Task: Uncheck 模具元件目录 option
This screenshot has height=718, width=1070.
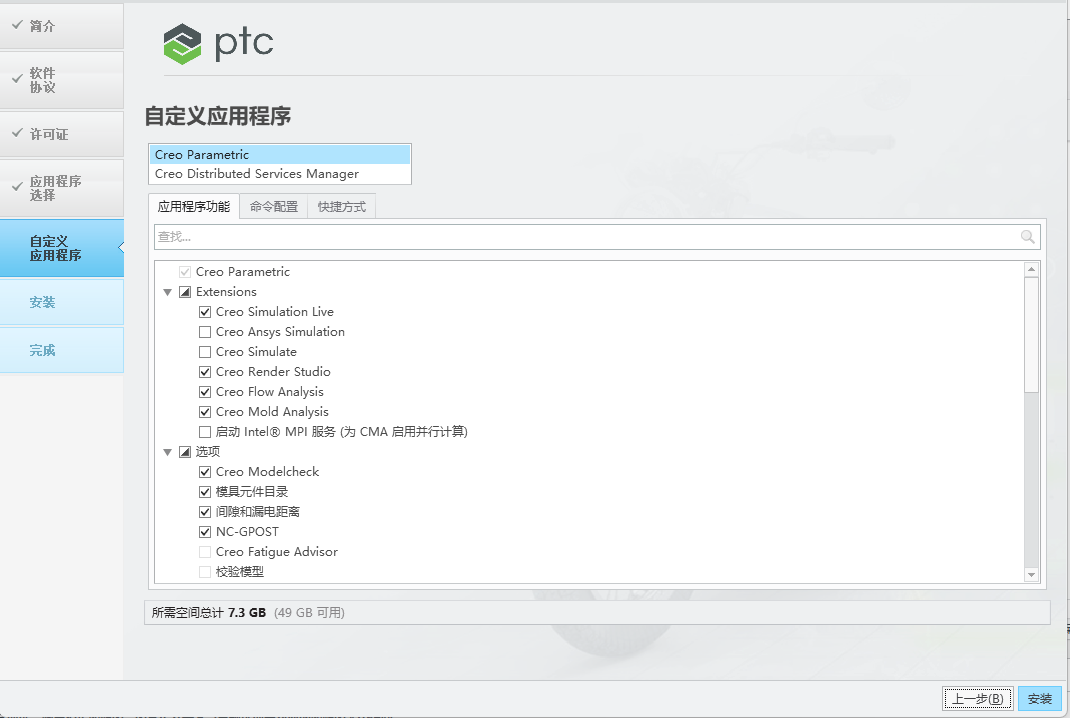Action: coord(205,492)
